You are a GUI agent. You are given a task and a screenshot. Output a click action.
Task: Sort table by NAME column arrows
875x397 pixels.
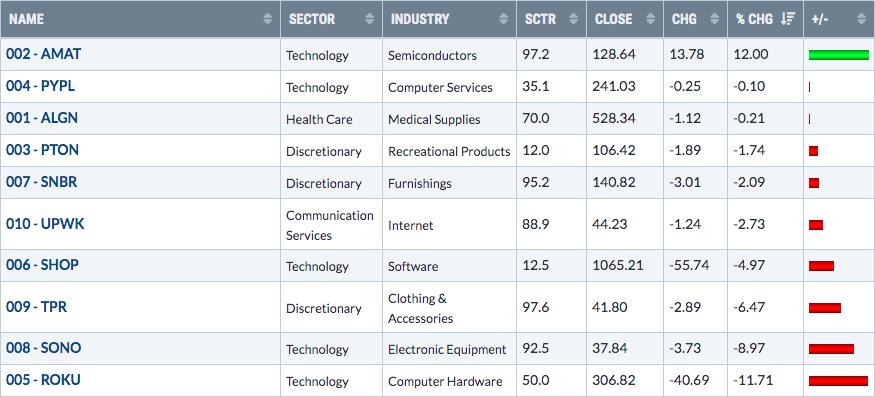pyautogui.click(x=268, y=19)
